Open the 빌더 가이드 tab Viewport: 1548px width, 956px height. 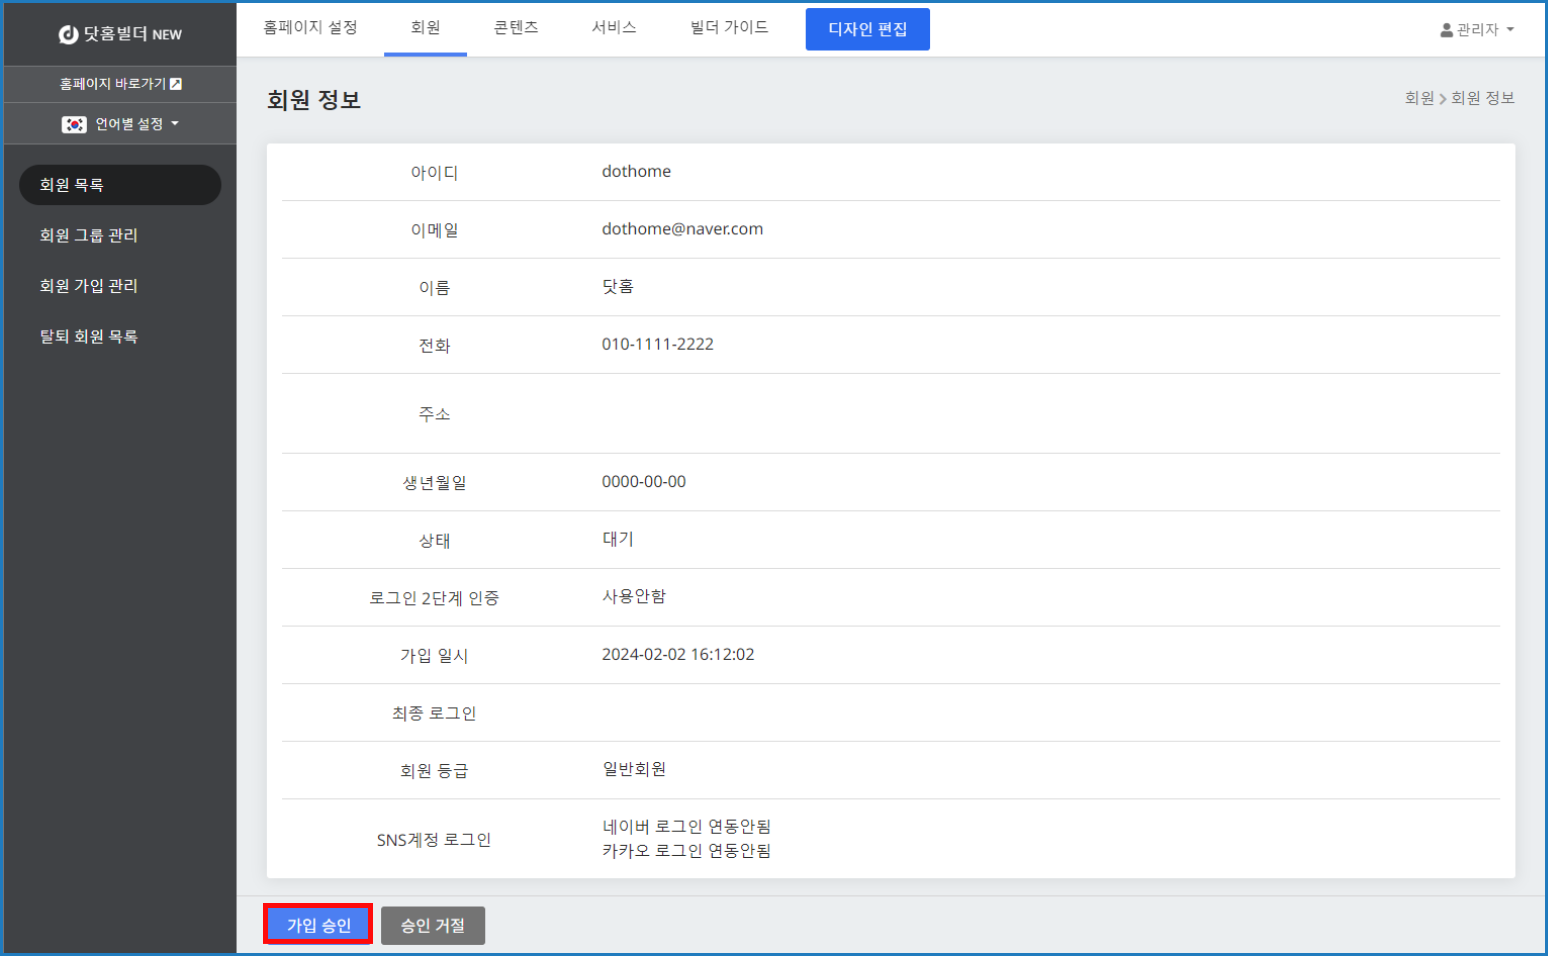point(729,28)
